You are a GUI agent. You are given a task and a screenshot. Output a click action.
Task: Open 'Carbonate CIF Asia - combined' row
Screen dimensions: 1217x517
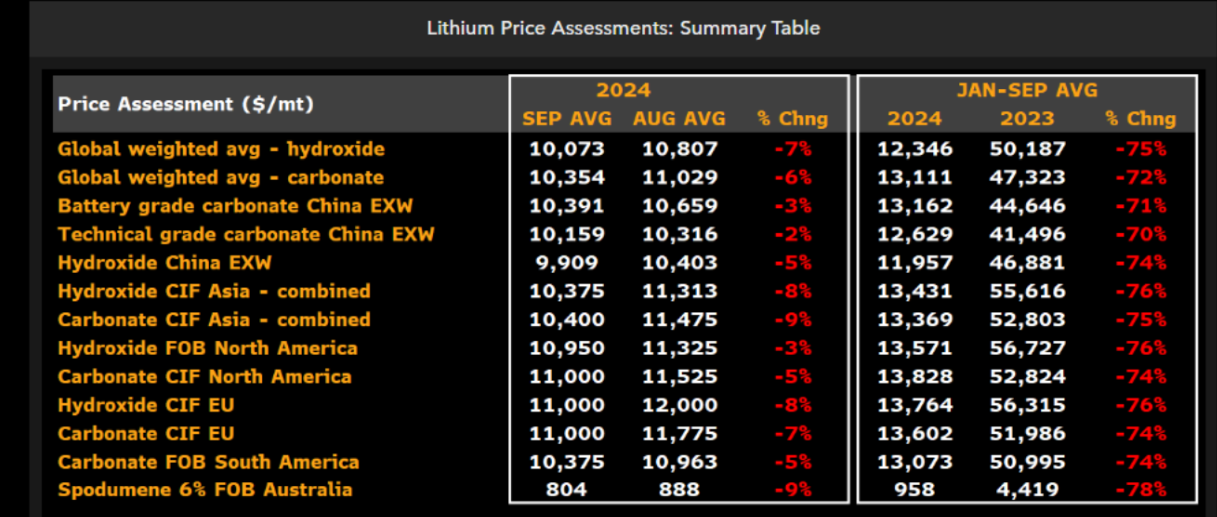point(214,320)
